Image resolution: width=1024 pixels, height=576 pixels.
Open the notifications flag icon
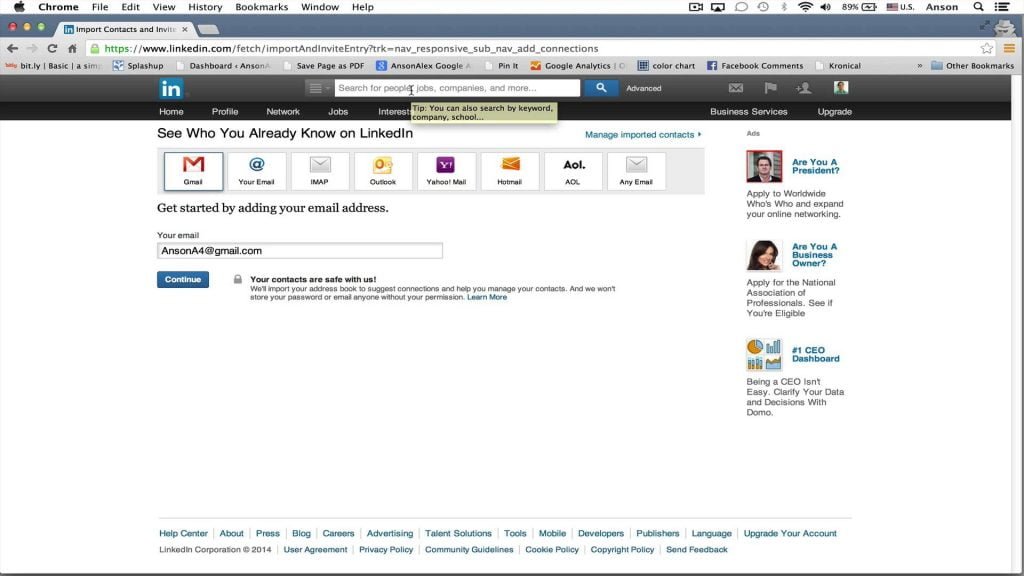coord(771,88)
